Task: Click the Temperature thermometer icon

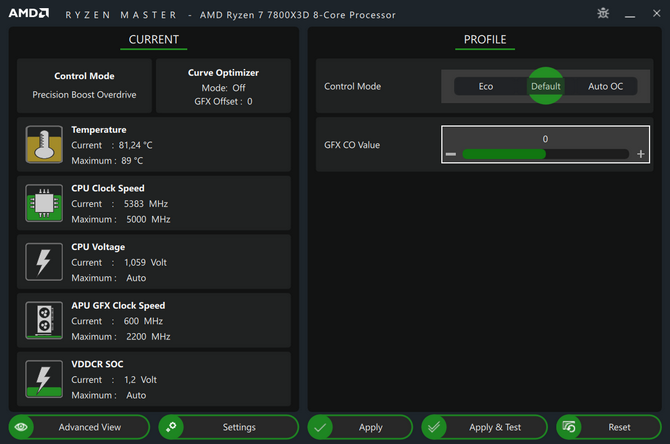Action: point(44,144)
